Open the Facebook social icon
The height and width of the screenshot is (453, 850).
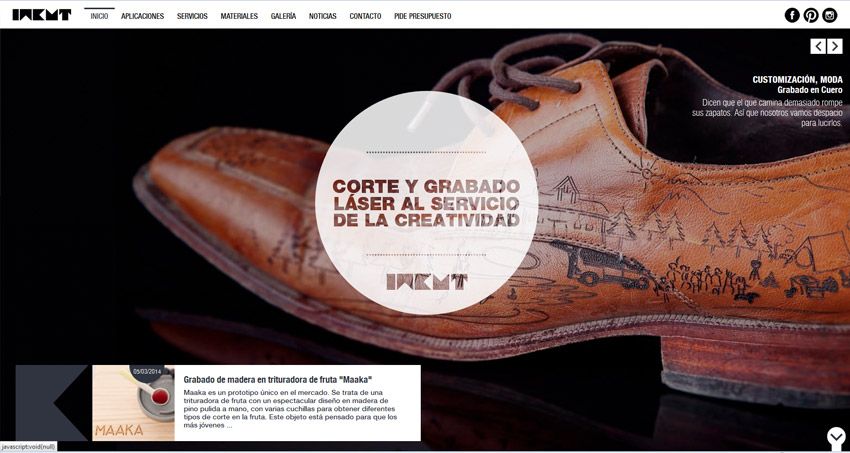point(792,15)
